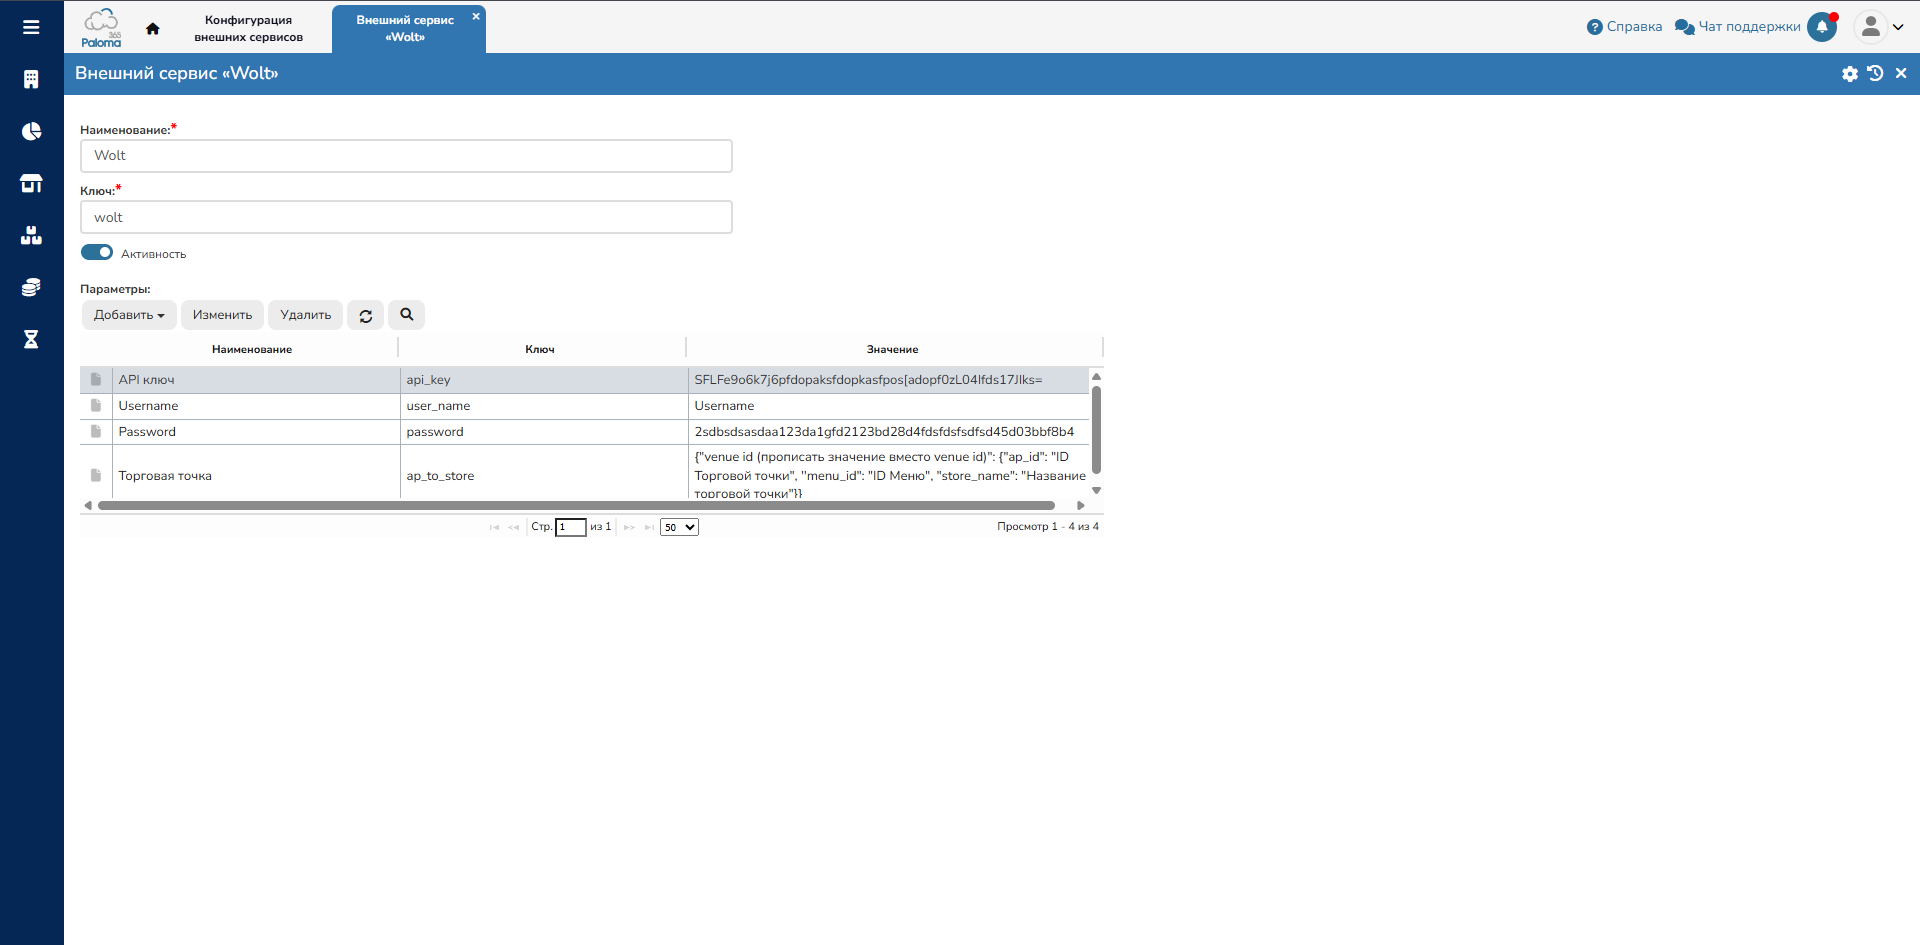Viewport: 1920px width, 945px height.
Task: Expand the user account menu
Action: pos(1879,27)
